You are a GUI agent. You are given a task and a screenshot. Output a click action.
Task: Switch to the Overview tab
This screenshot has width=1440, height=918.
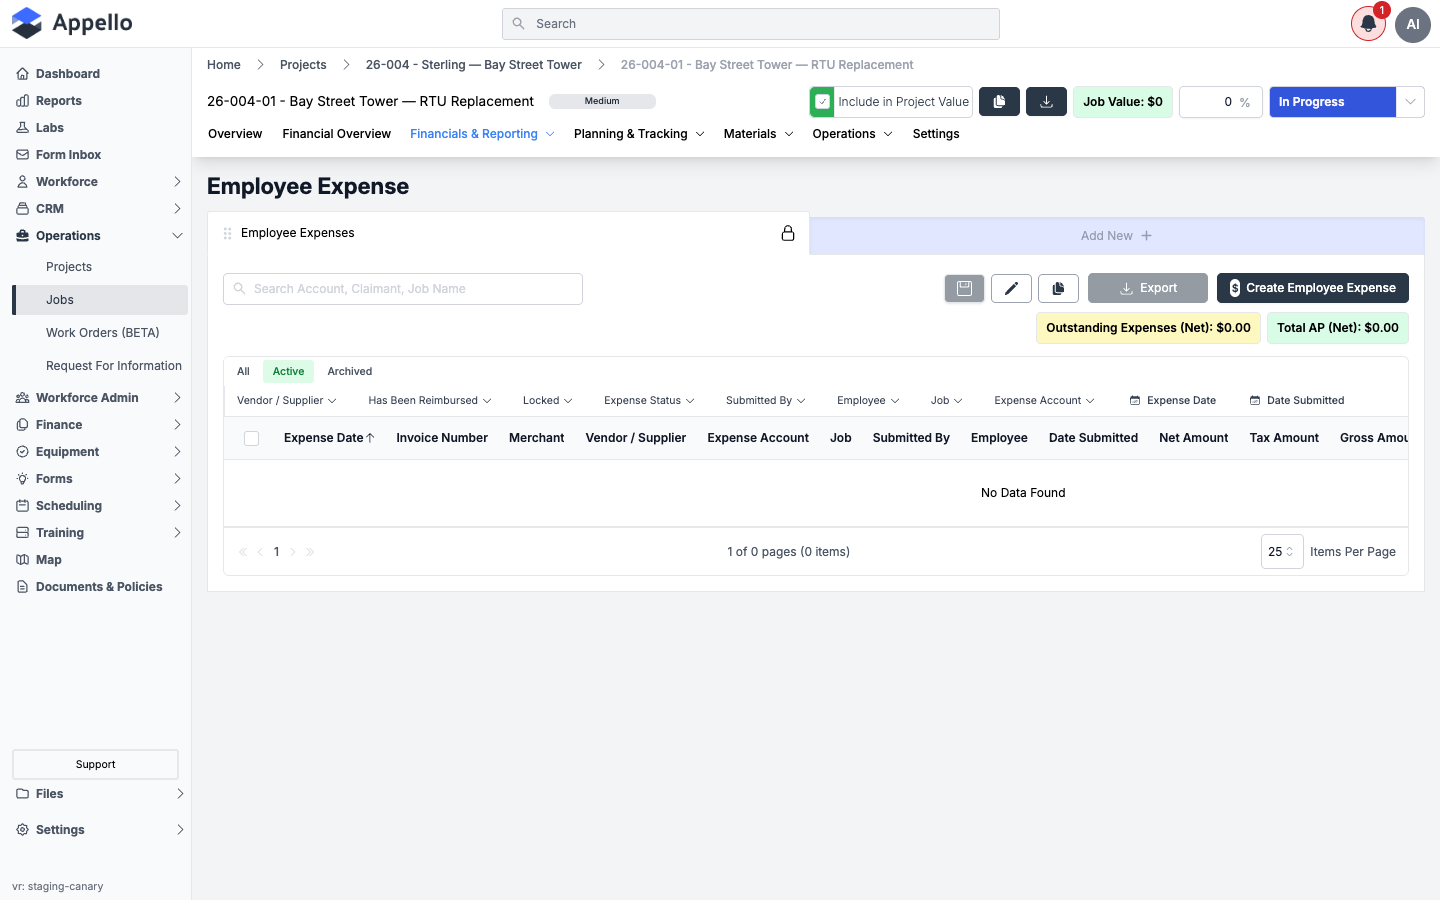pyautogui.click(x=235, y=134)
